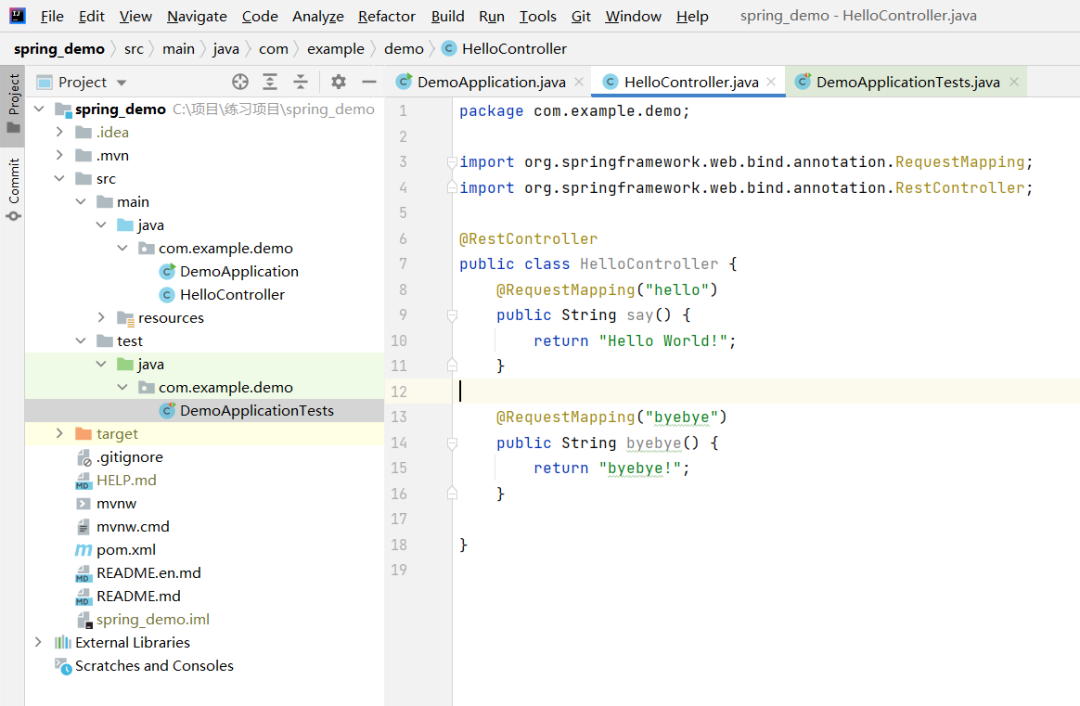The image size is (1080, 706).
Task: Toggle fold on say() method at line 9
Action: coord(452,315)
